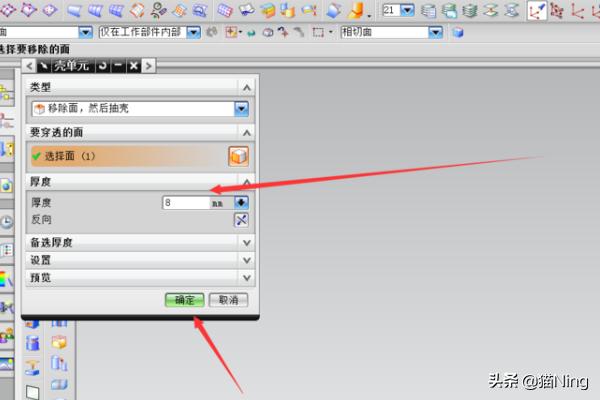600x400 pixels.
Task: Click the previous arrow left of 壳单元 title
Action: pyautogui.click(x=29, y=65)
